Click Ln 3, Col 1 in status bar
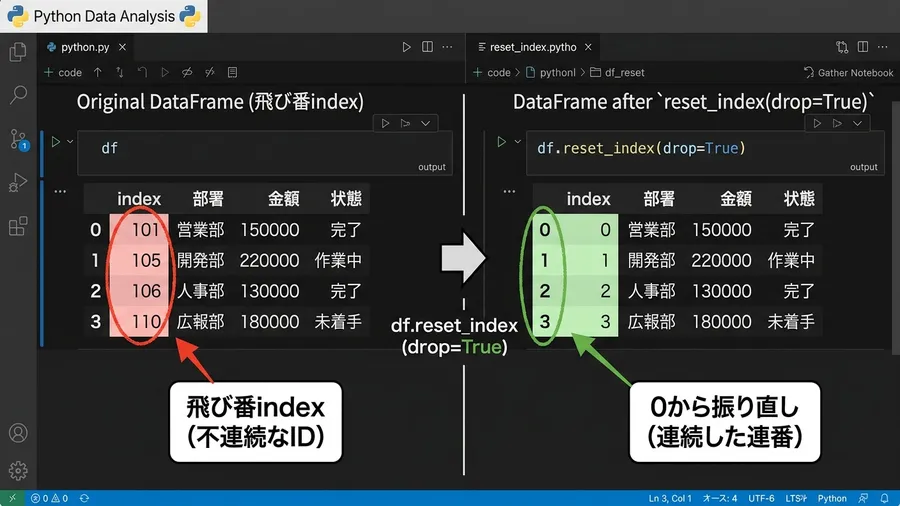Image resolution: width=900 pixels, height=506 pixels. 670,498
